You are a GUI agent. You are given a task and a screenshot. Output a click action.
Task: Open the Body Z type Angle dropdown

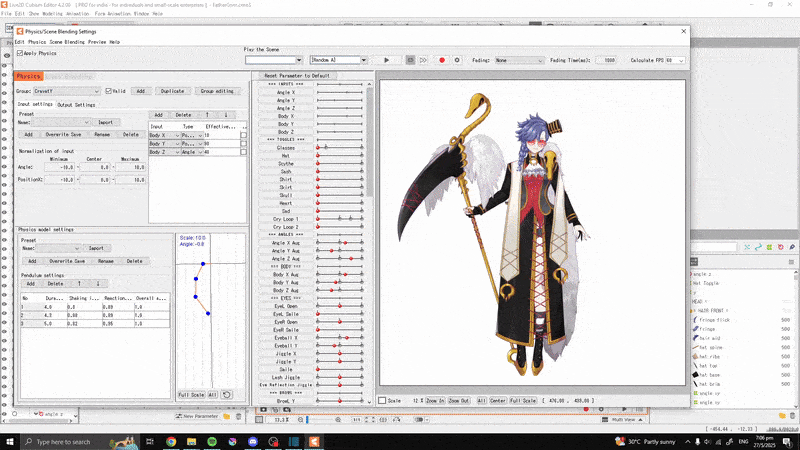(192, 152)
